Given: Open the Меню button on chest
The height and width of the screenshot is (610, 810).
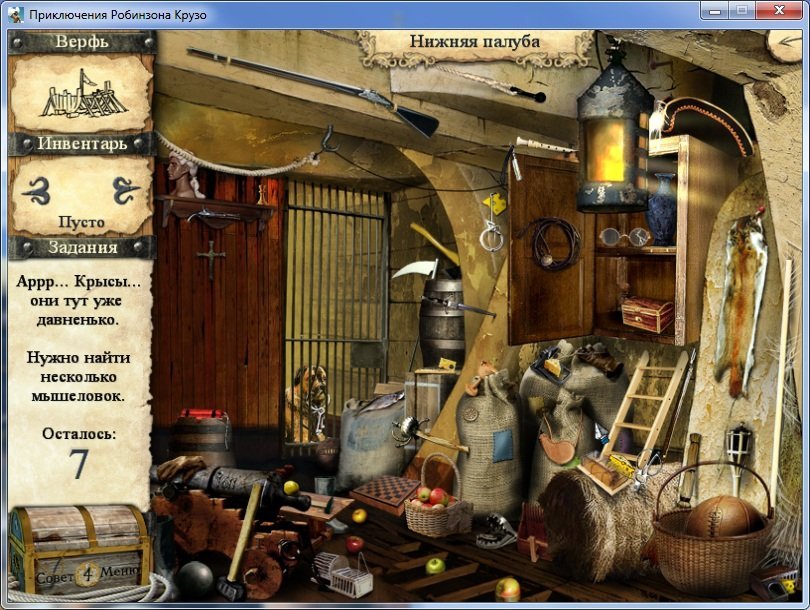Looking at the screenshot, I should coord(120,572).
